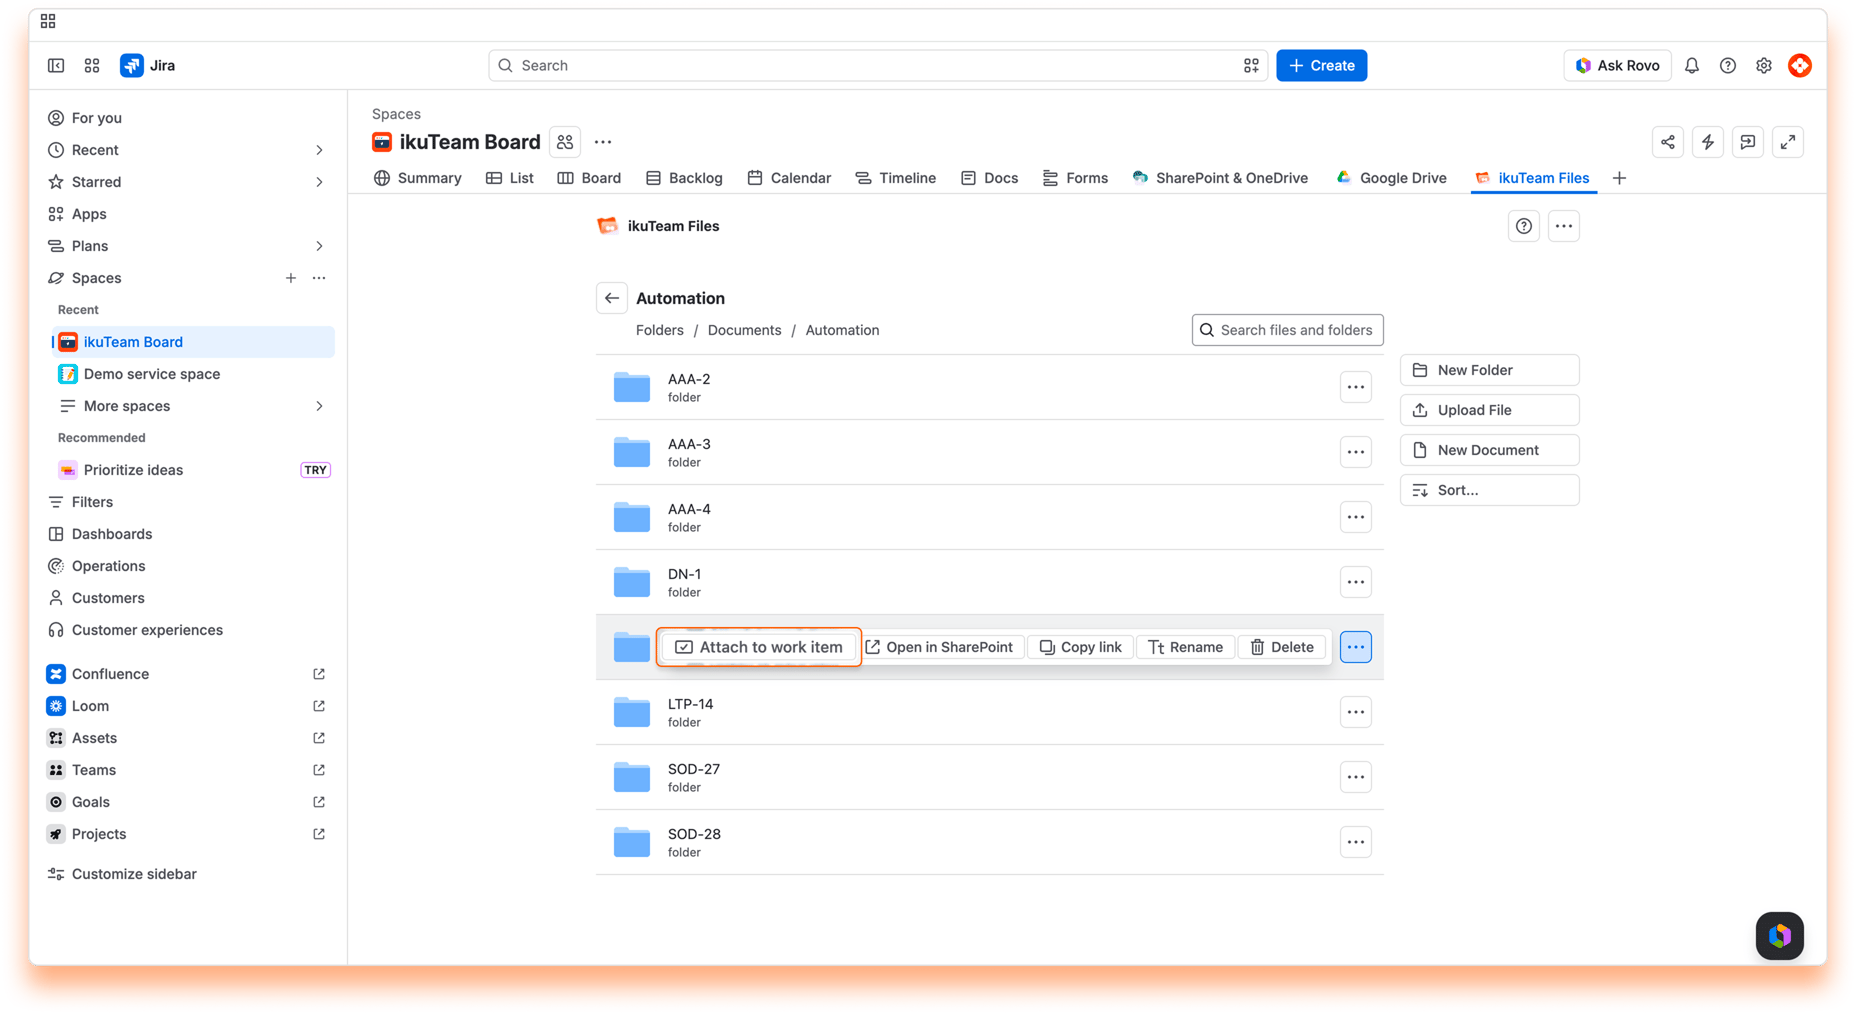Image resolution: width=1856 pixels, height=1014 pixels.
Task: Open the team members icon beside ikuTeam Board title
Action: (565, 142)
